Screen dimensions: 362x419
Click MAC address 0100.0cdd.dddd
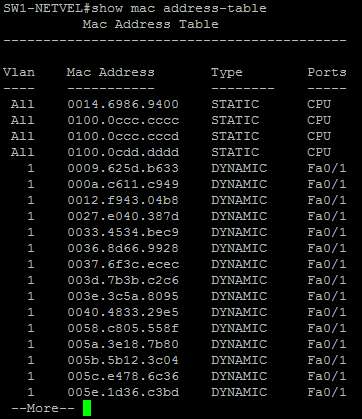tap(123, 152)
